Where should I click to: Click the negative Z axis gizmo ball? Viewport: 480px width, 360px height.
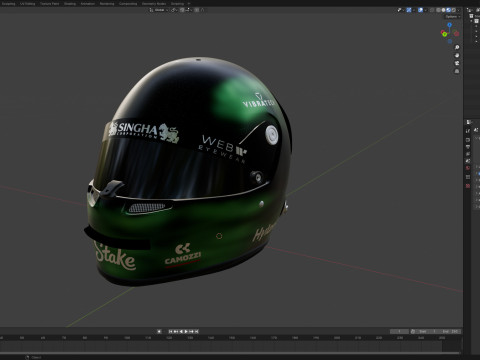point(450,41)
